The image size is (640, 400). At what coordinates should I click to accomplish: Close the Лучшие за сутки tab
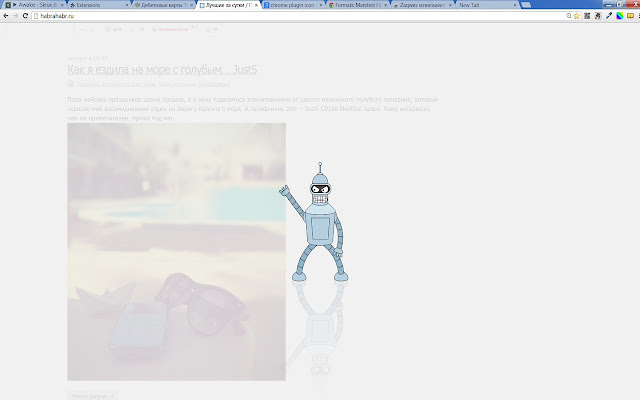click(x=256, y=5)
